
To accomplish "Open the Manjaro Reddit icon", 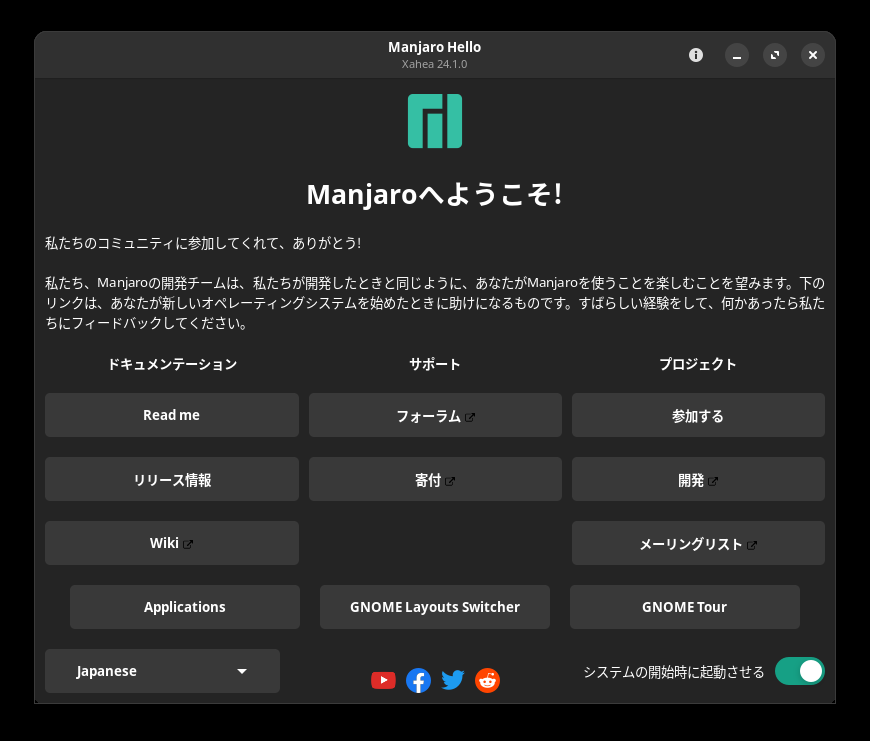I will pyautogui.click(x=487, y=681).
